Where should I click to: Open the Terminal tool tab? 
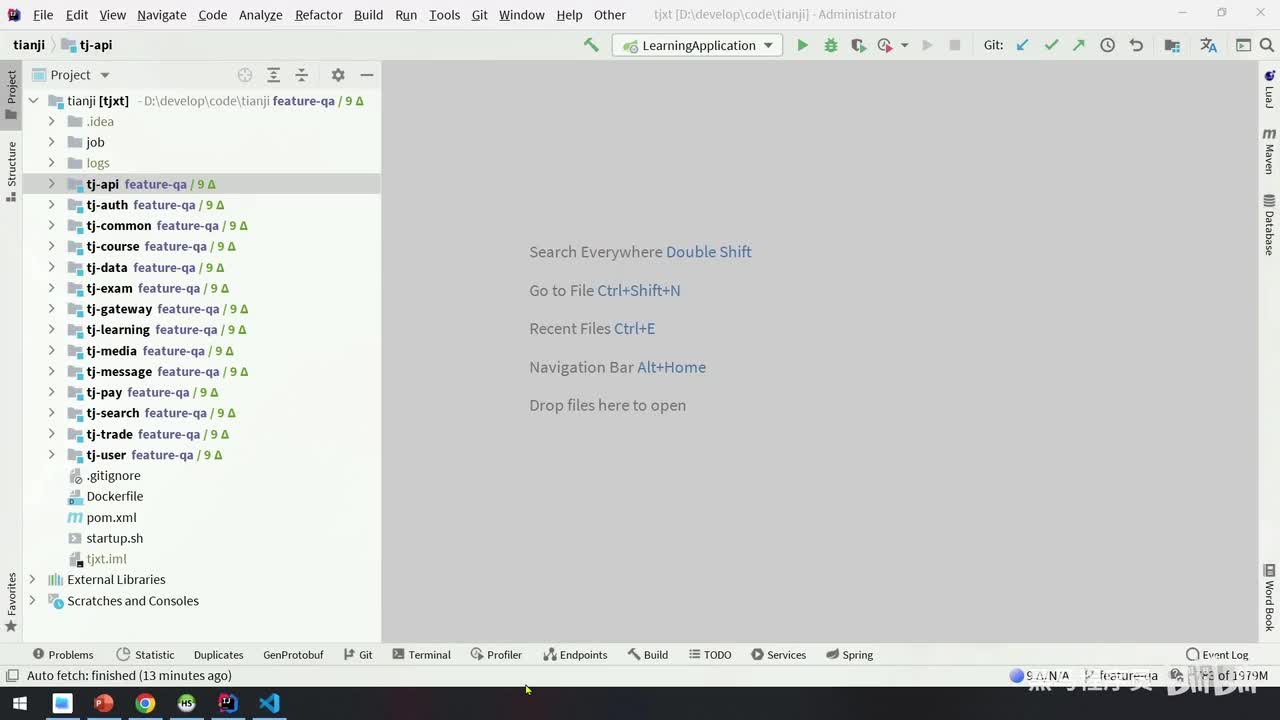[421, 655]
